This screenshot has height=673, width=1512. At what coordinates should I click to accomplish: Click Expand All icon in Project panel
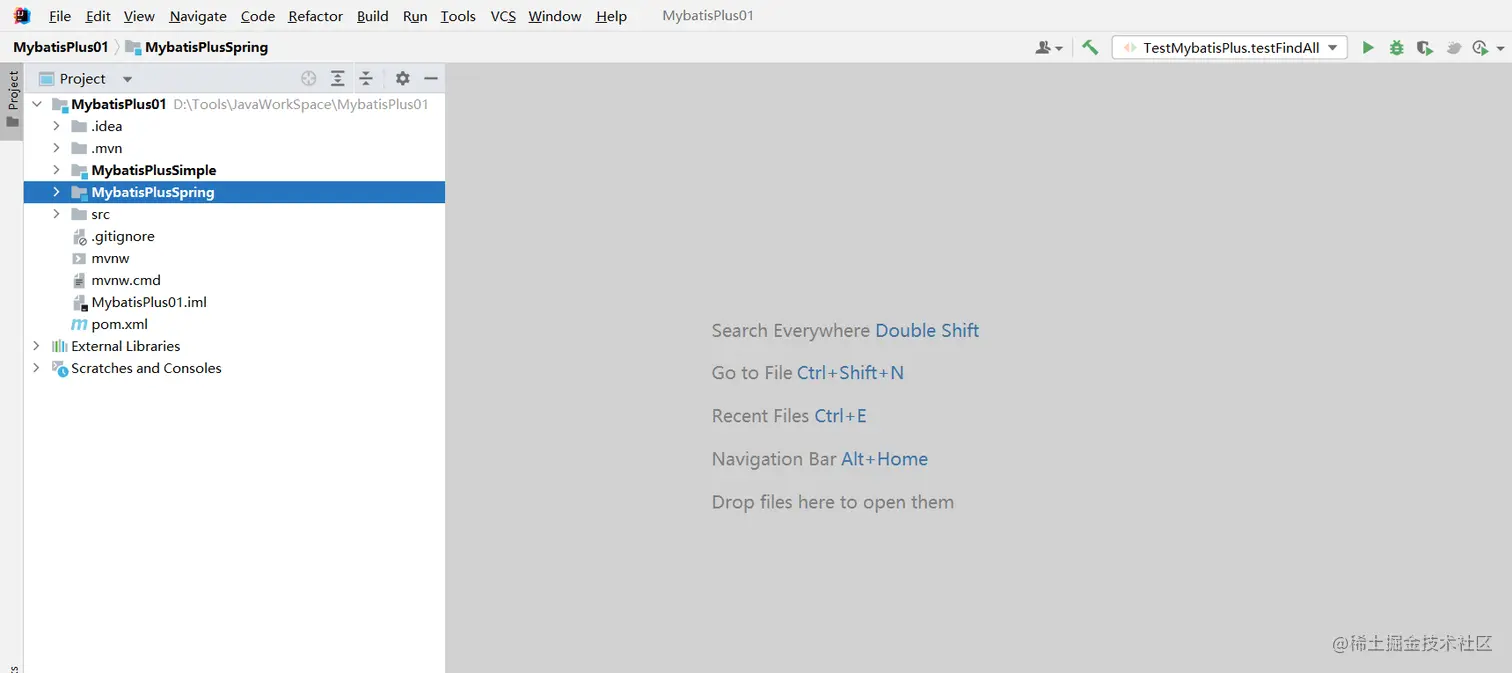[338, 78]
